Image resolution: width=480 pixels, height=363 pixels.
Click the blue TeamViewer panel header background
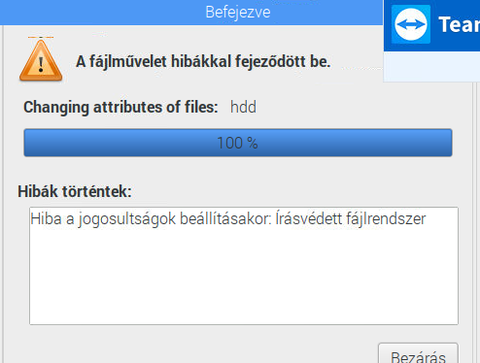[x=434, y=47]
